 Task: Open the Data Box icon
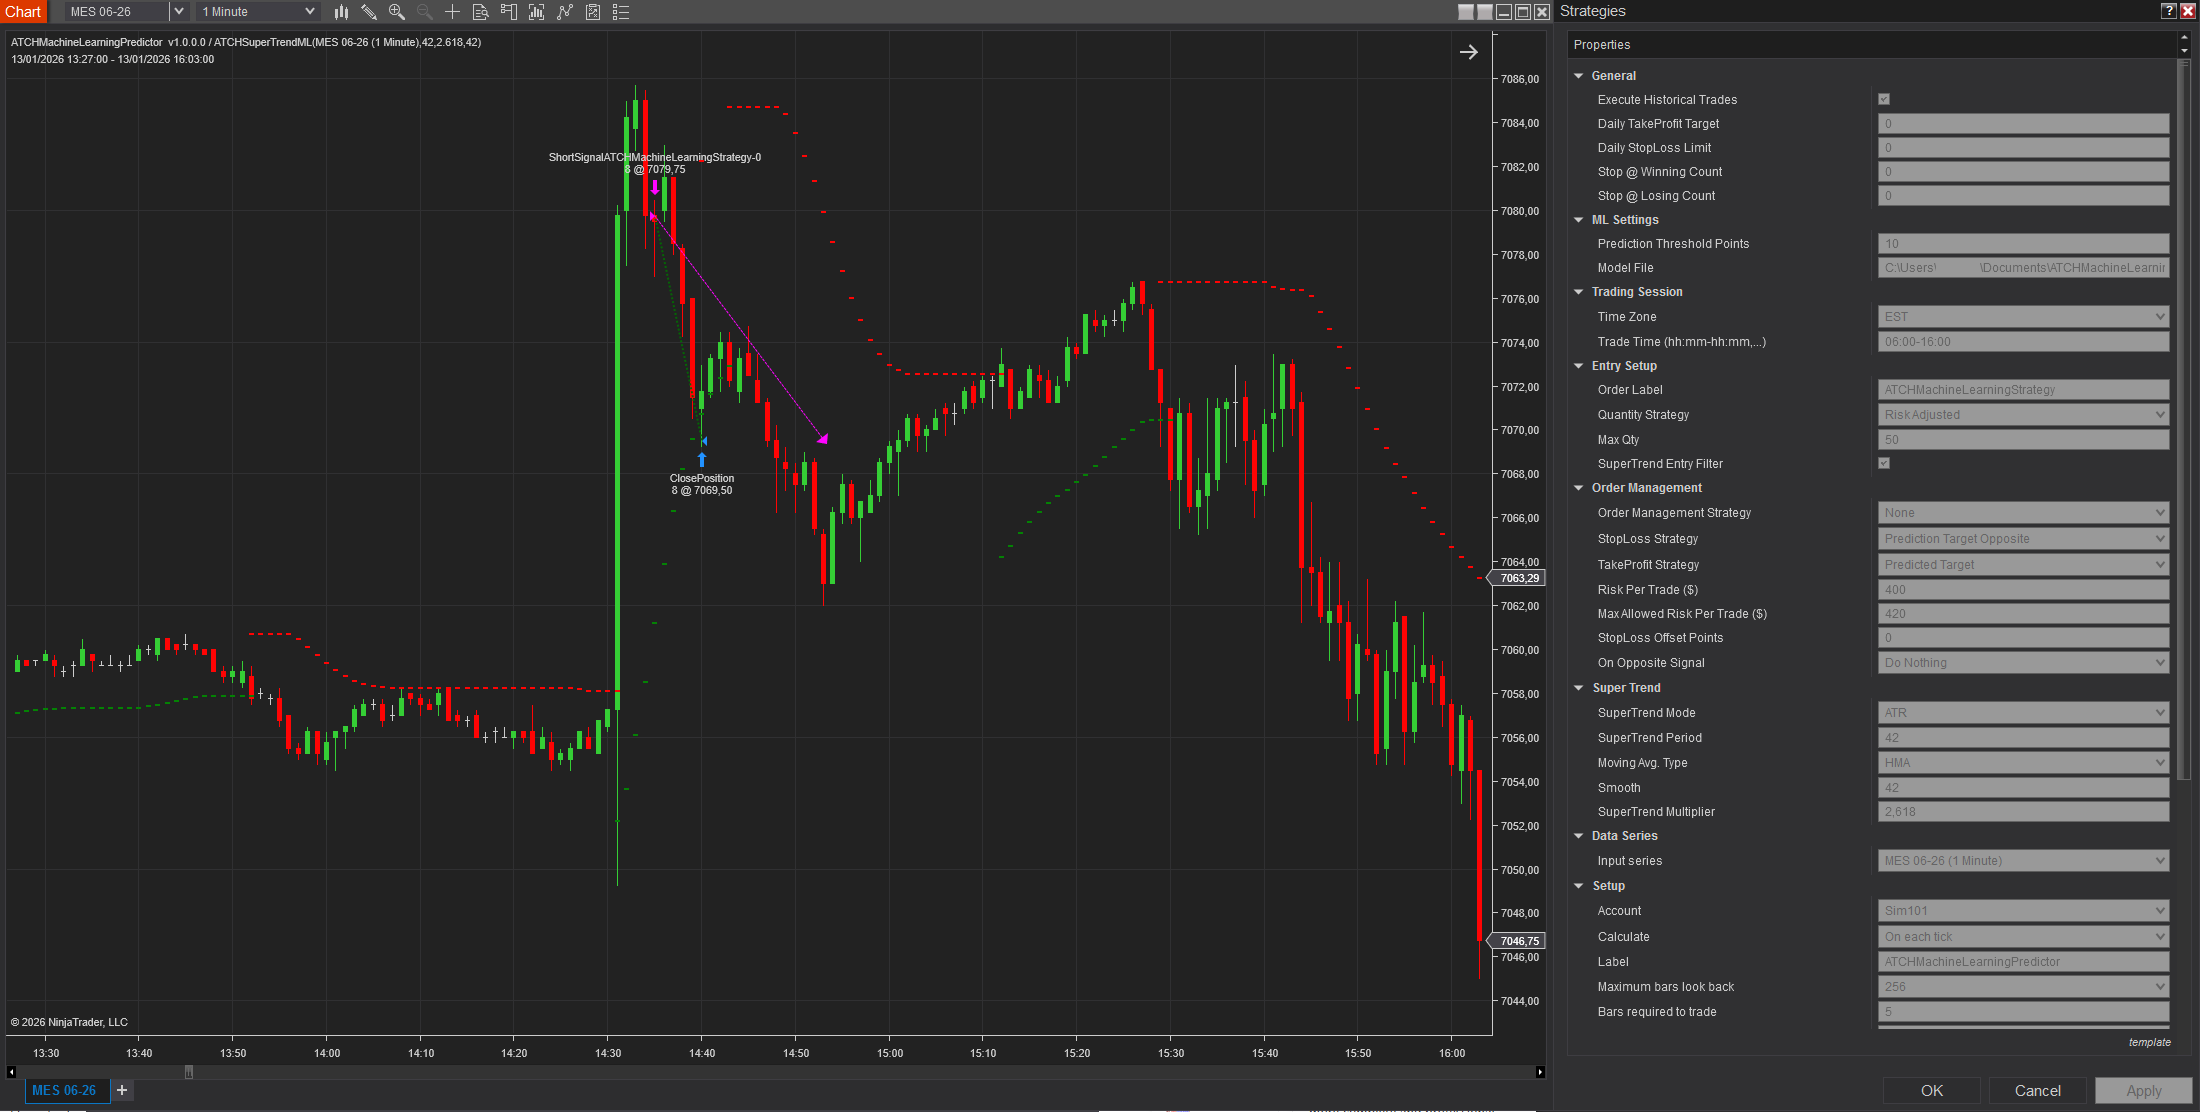point(480,12)
